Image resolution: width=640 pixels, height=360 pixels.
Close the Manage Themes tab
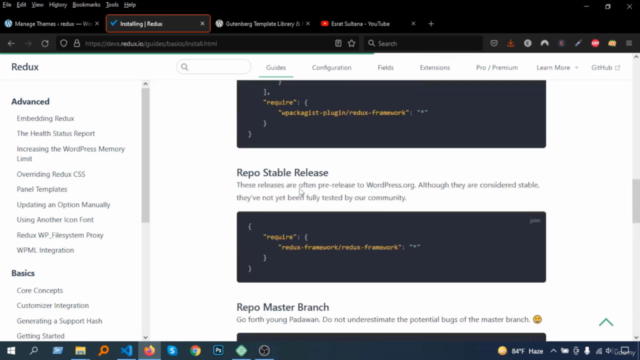pyautogui.click(x=97, y=24)
